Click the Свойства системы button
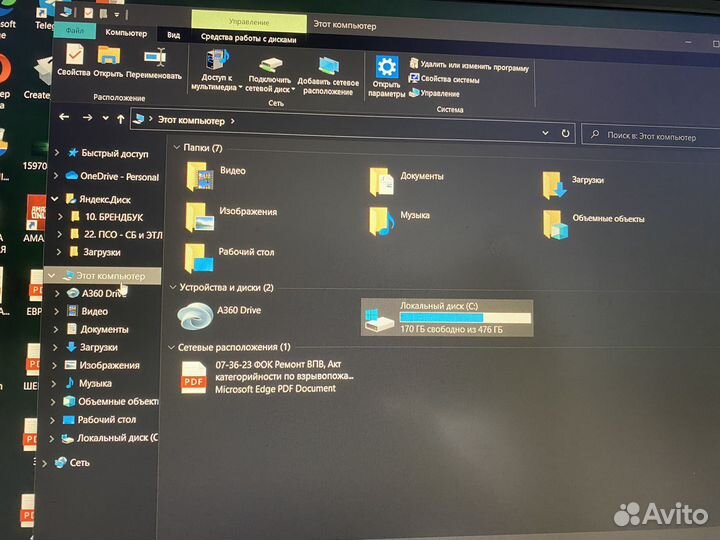 coord(449,80)
